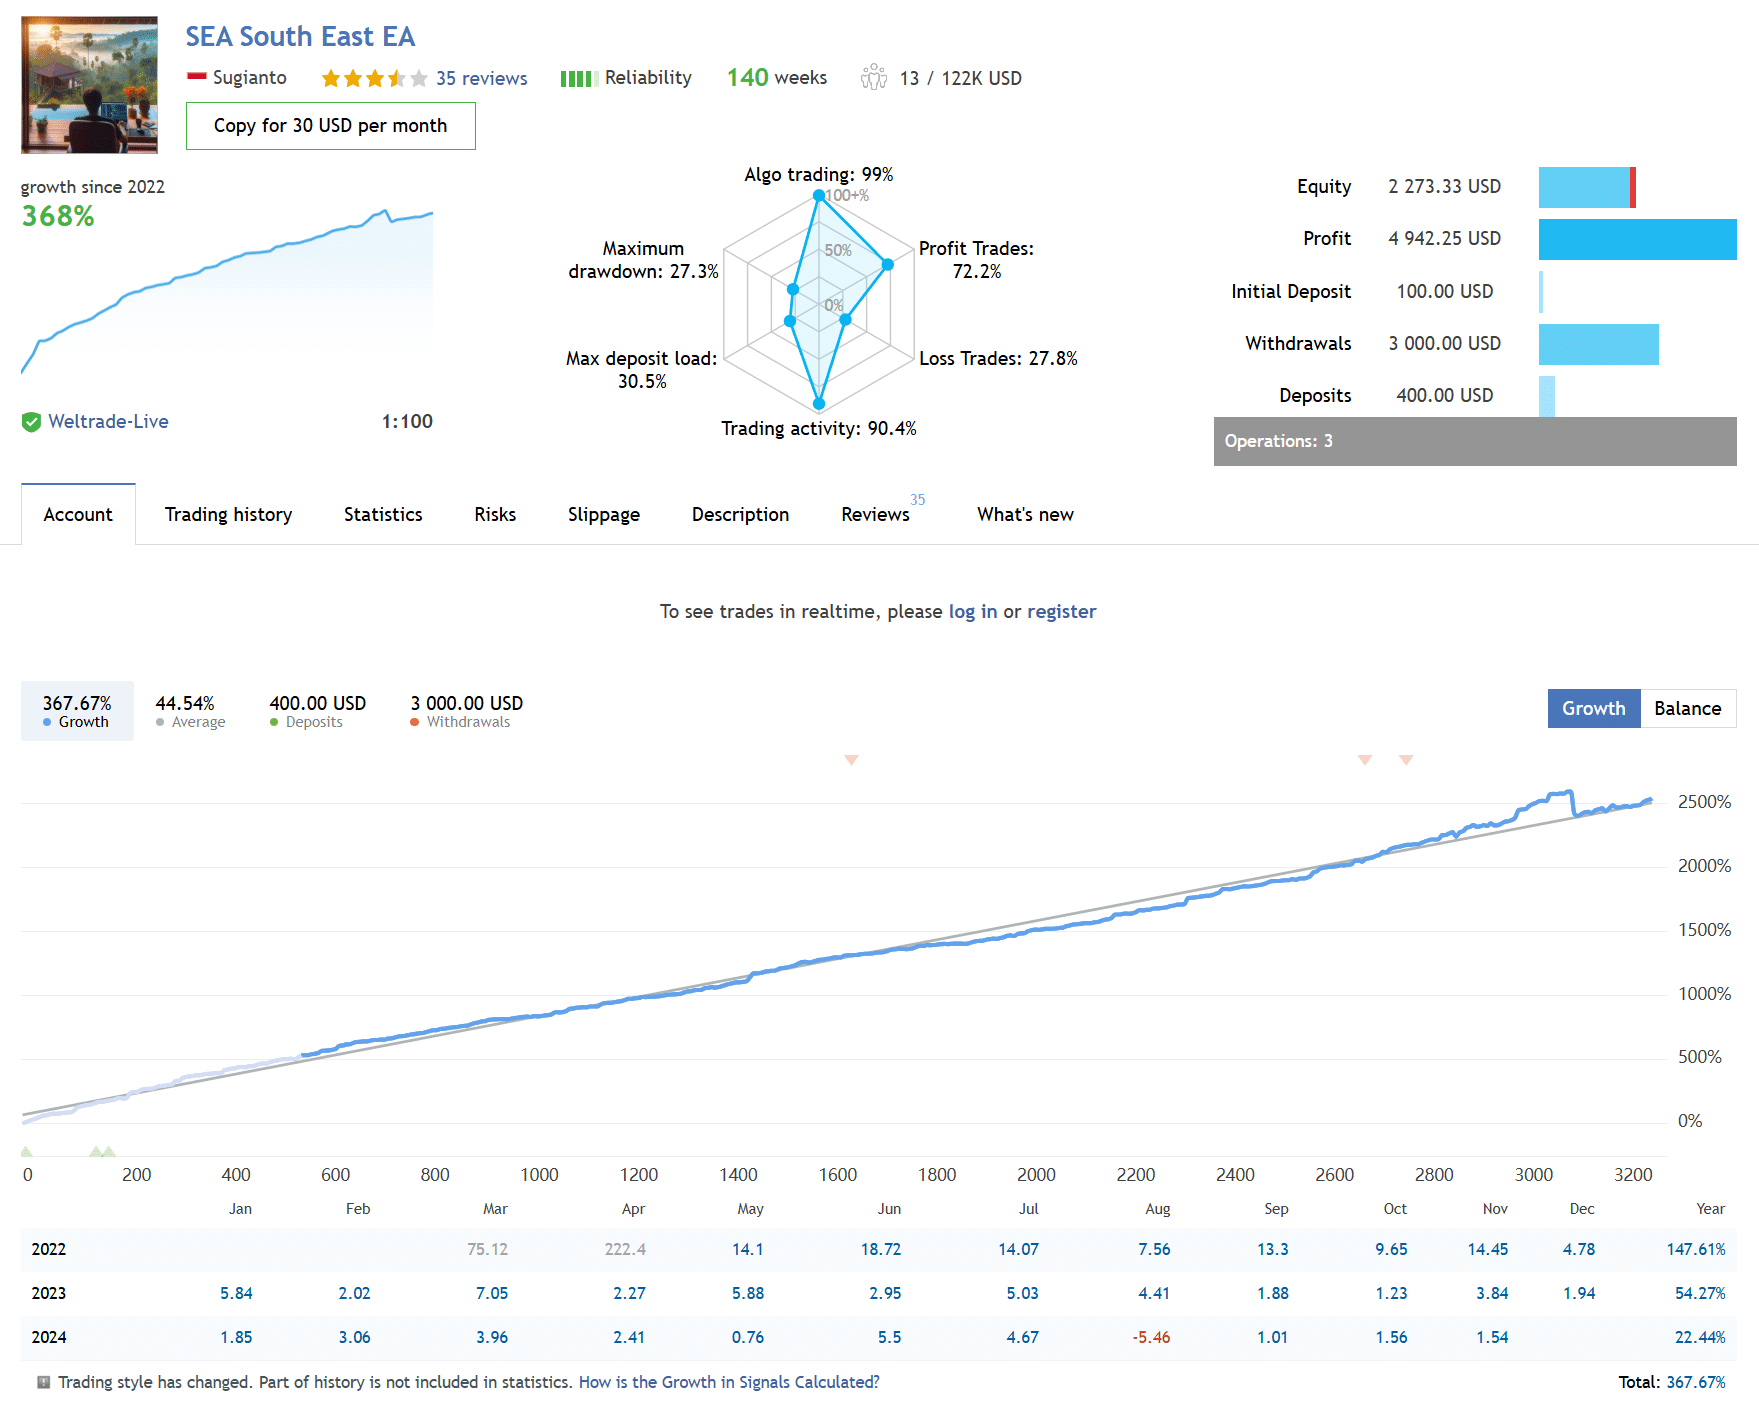Click the leftmost withdrawal triangle marker above chart
This screenshot has width=1759, height=1418.
click(851, 760)
